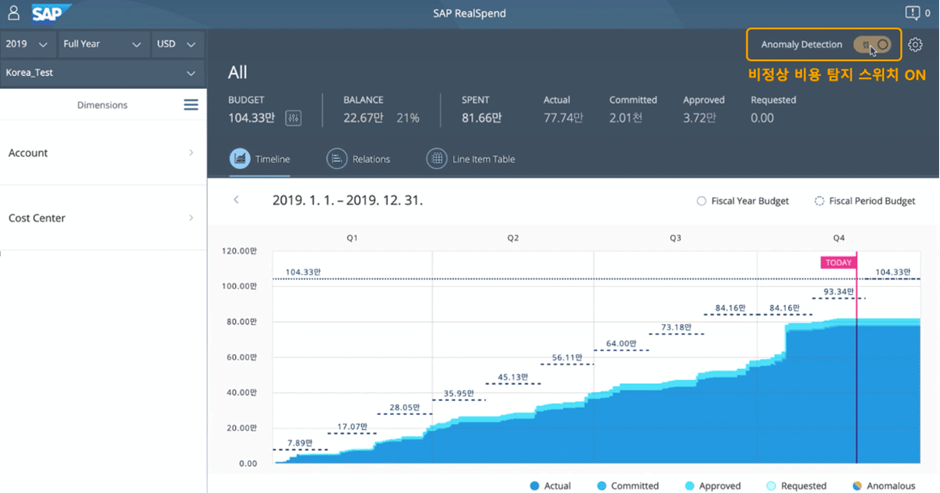Open the Full Year period dropdown
940x493 pixels.
click(103, 44)
